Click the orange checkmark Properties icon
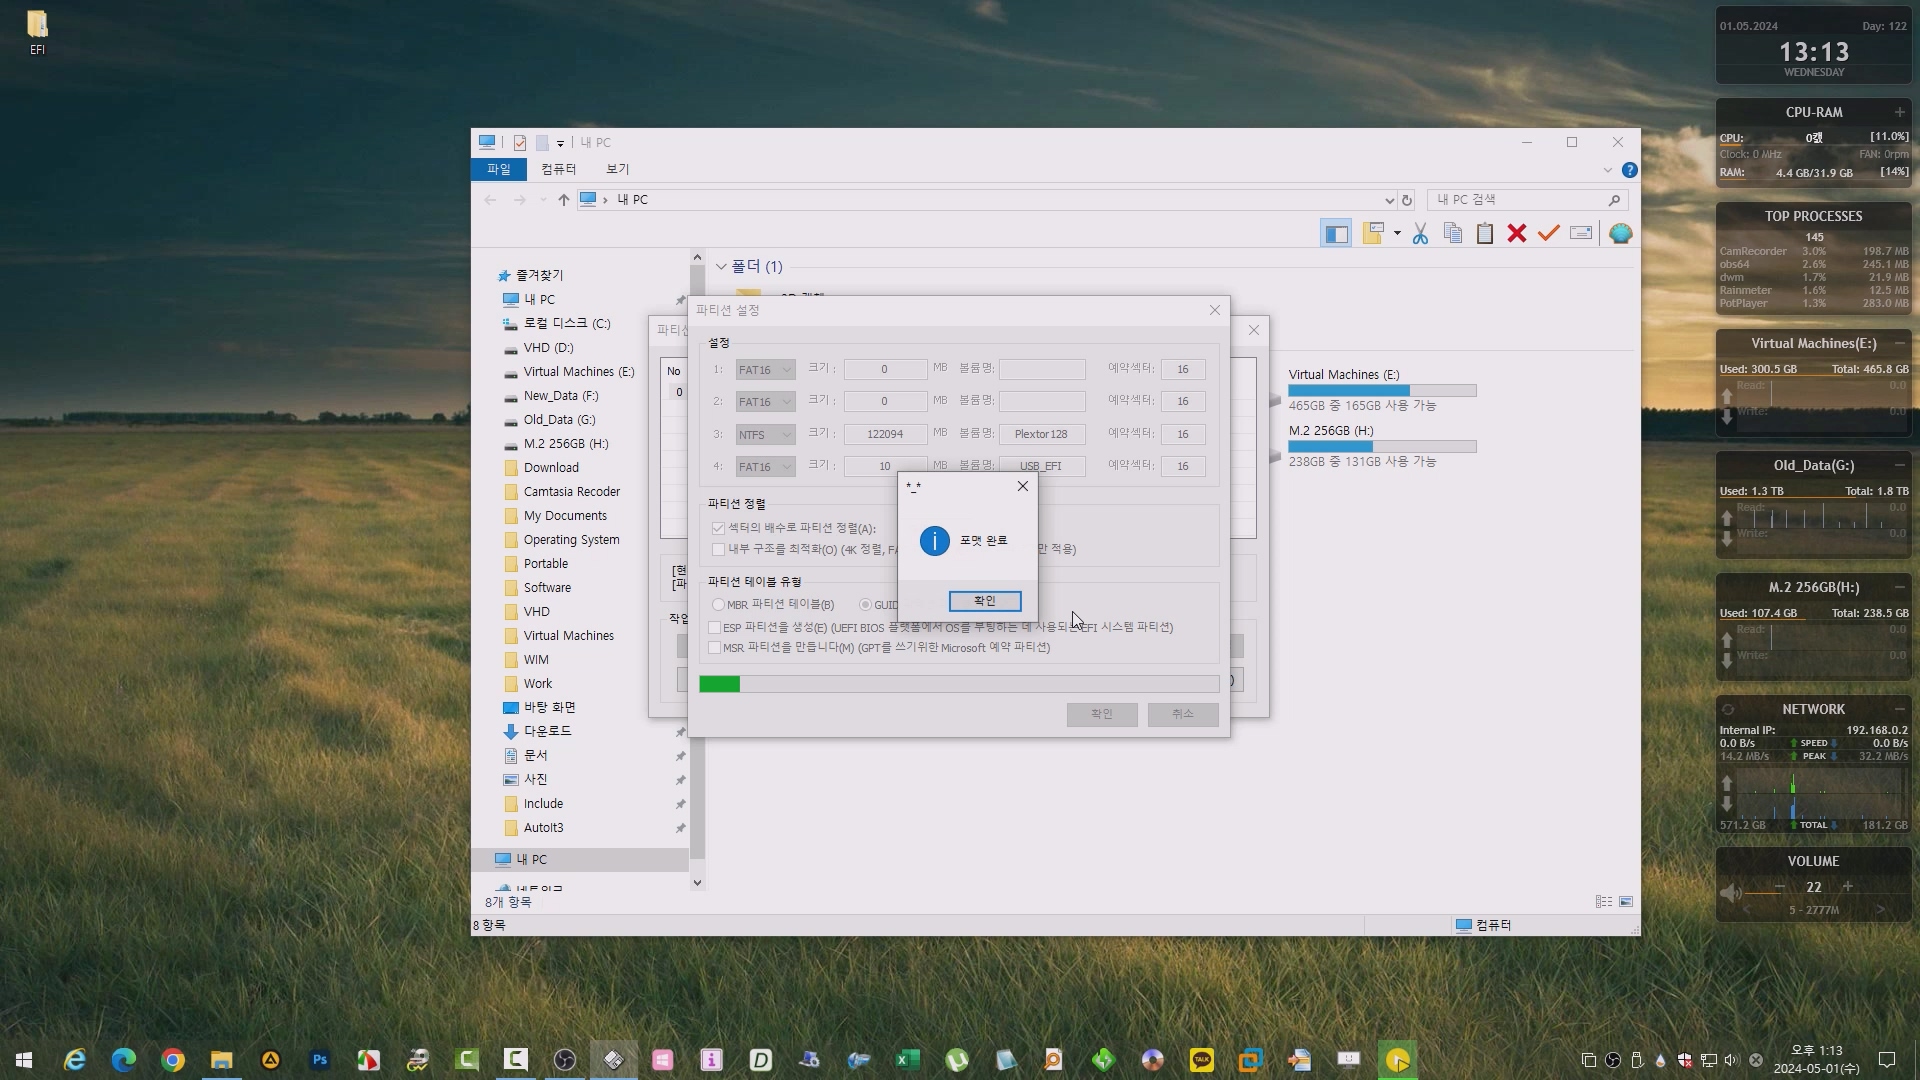The width and height of the screenshot is (1920, 1080). click(x=1549, y=234)
